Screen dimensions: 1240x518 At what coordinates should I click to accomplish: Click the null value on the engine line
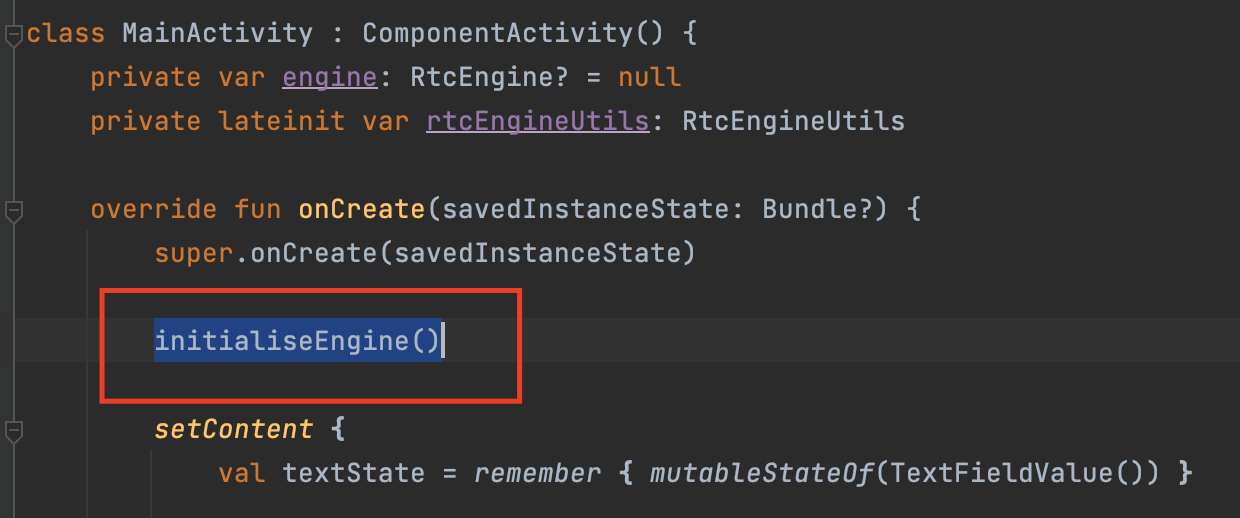pyautogui.click(x=649, y=77)
